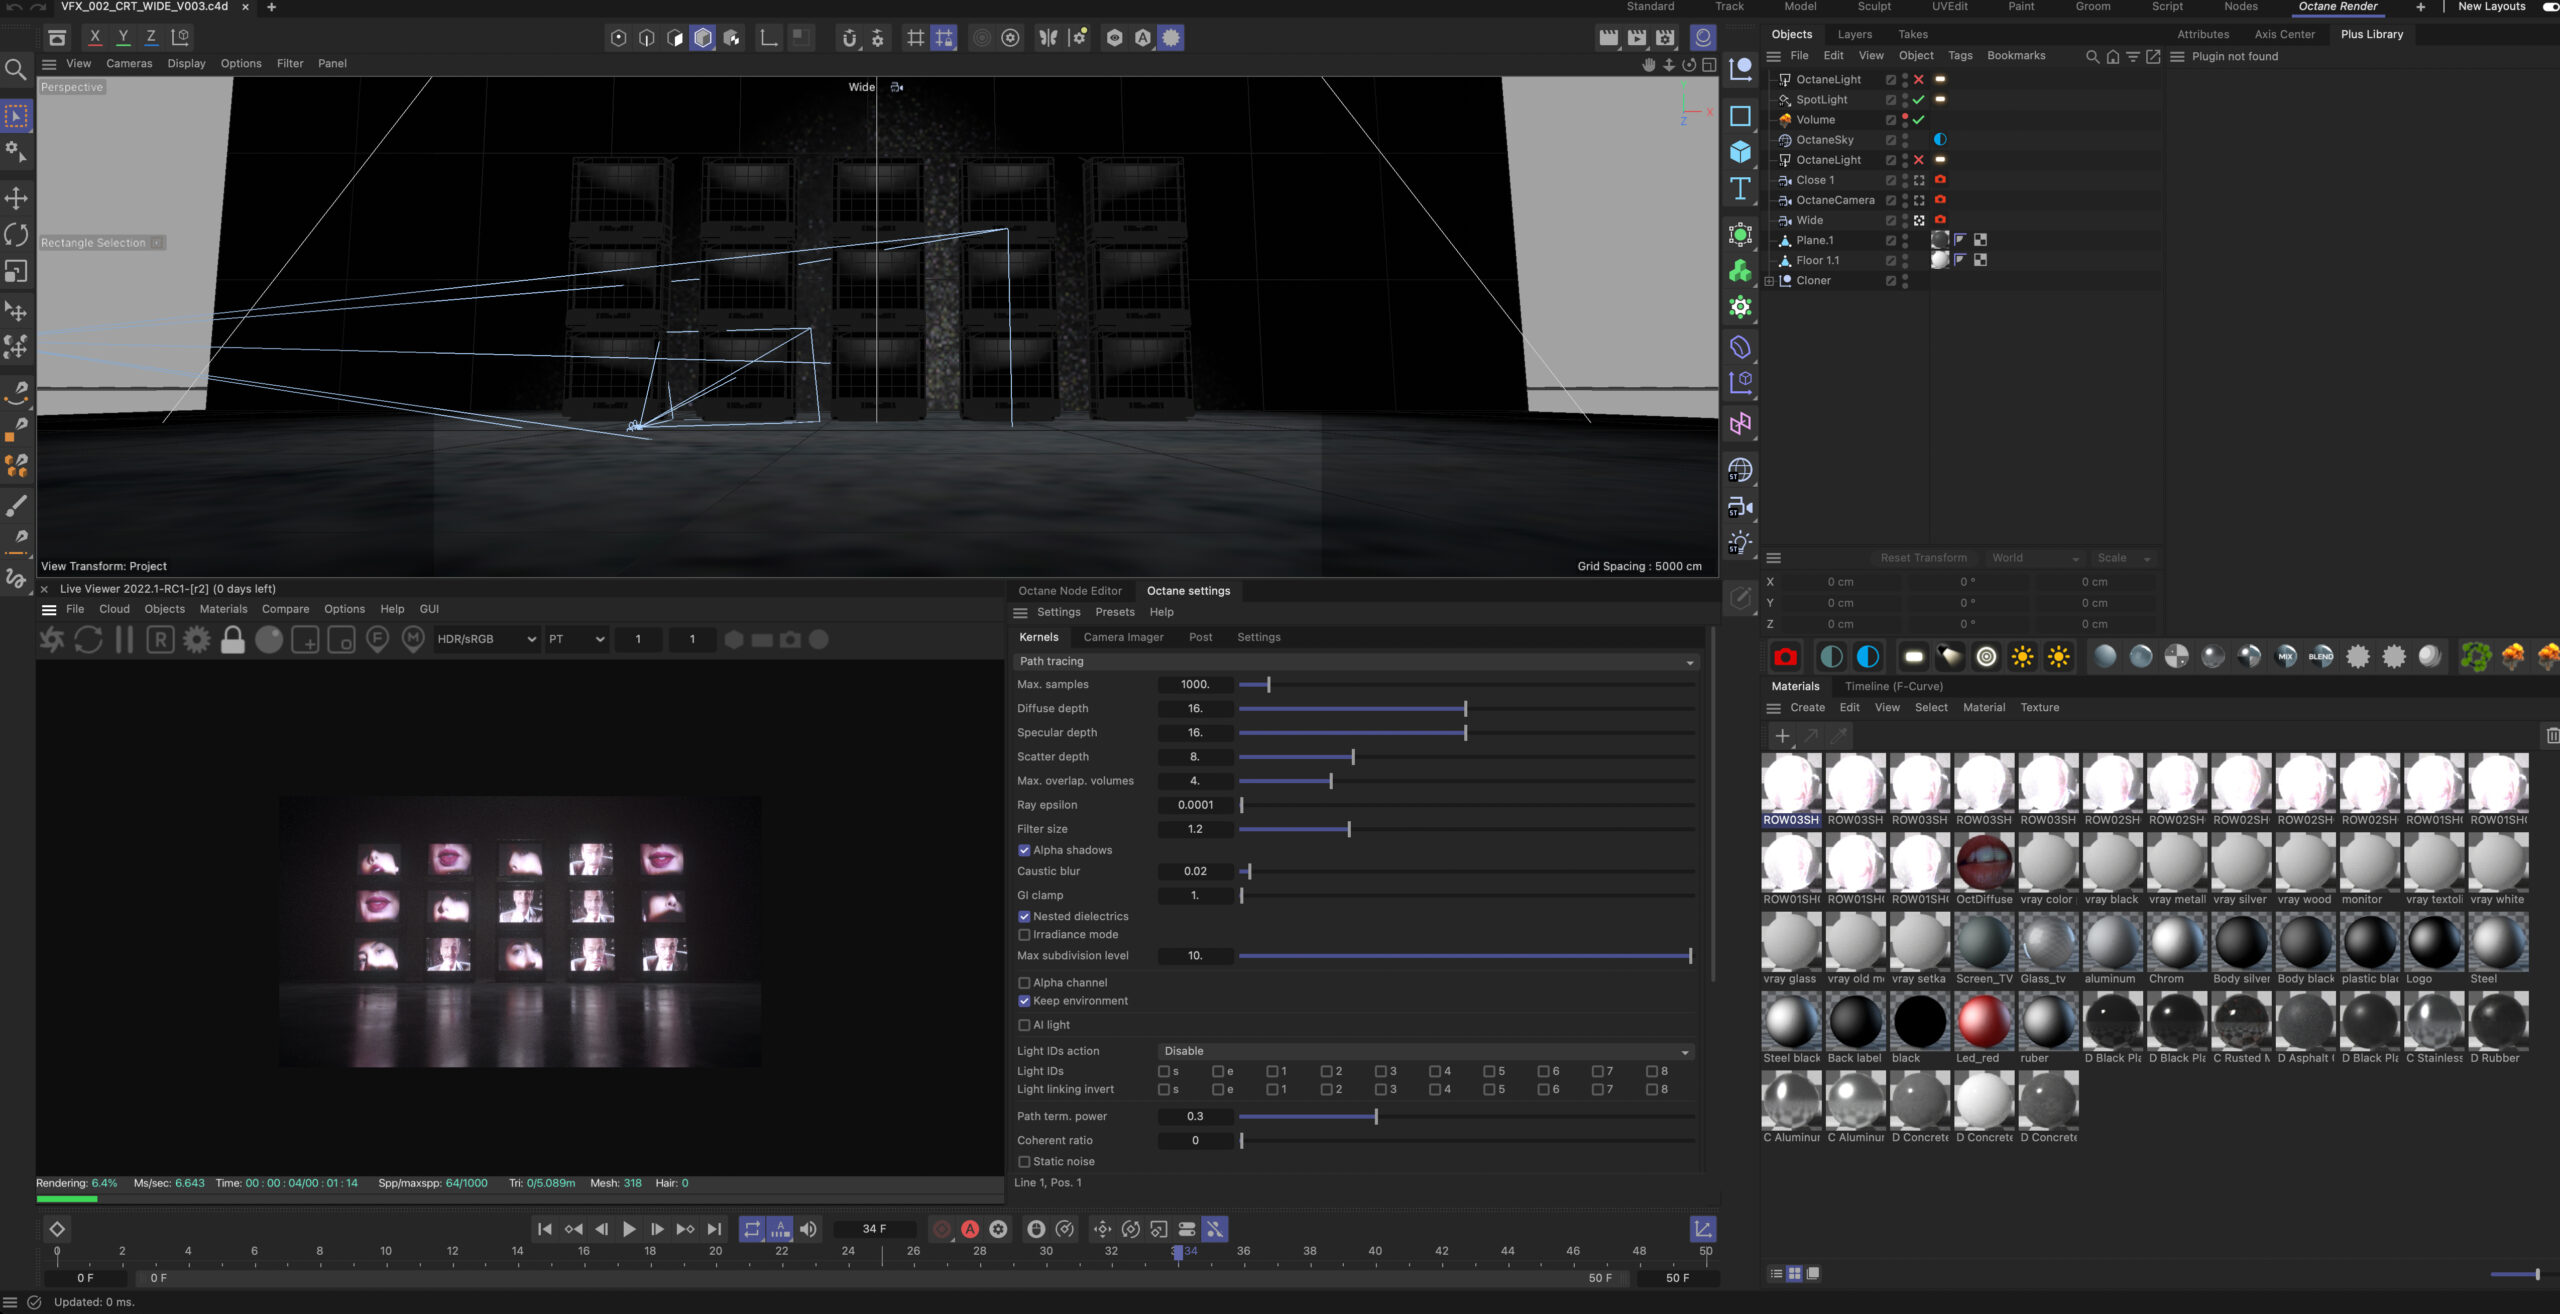The image size is (2560, 1314).
Task: Enable the Static noise checkbox
Action: click(x=1024, y=1161)
